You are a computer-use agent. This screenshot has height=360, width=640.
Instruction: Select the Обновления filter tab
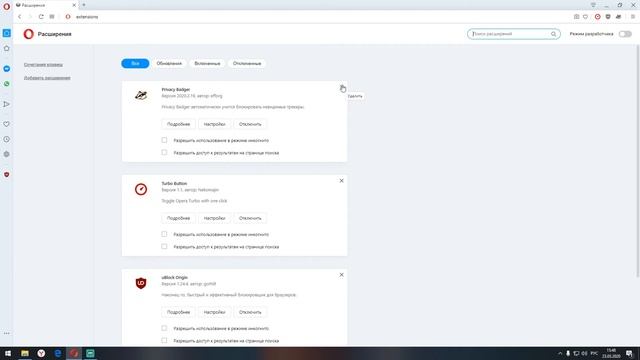(x=169, y=63)
